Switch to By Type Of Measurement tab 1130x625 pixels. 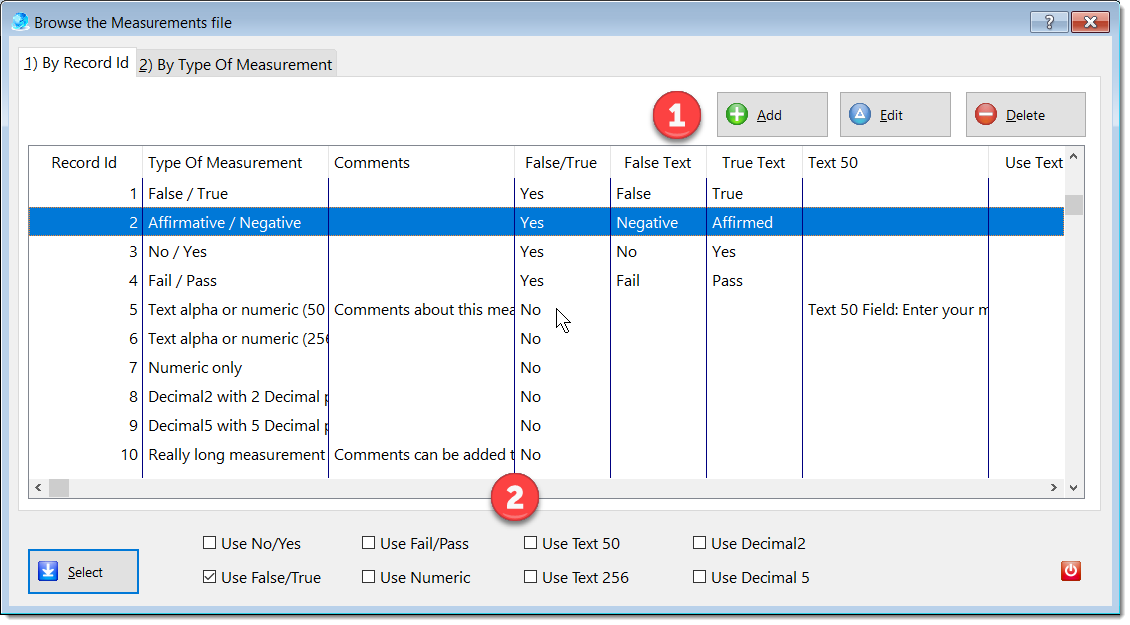(x=235, y=64)
